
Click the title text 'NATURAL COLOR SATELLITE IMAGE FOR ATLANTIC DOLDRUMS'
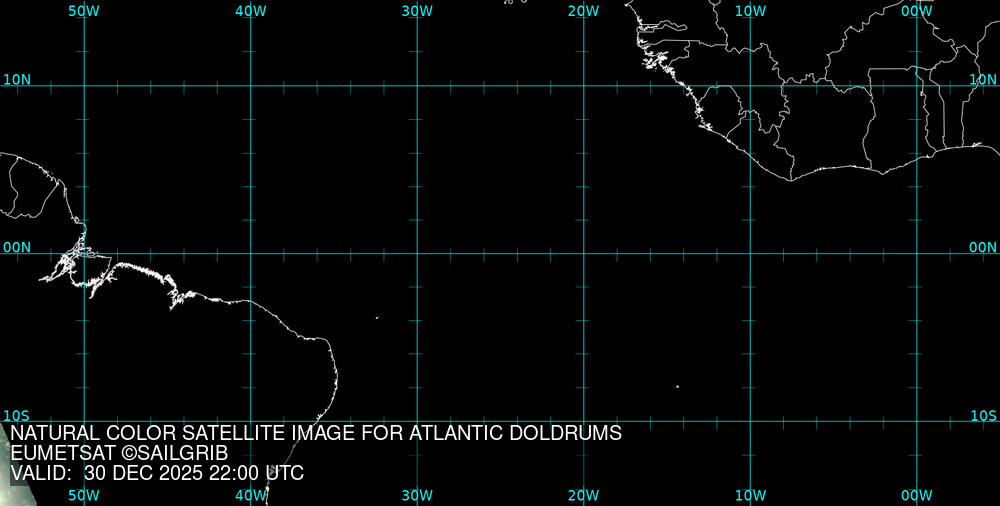point(316,434)
